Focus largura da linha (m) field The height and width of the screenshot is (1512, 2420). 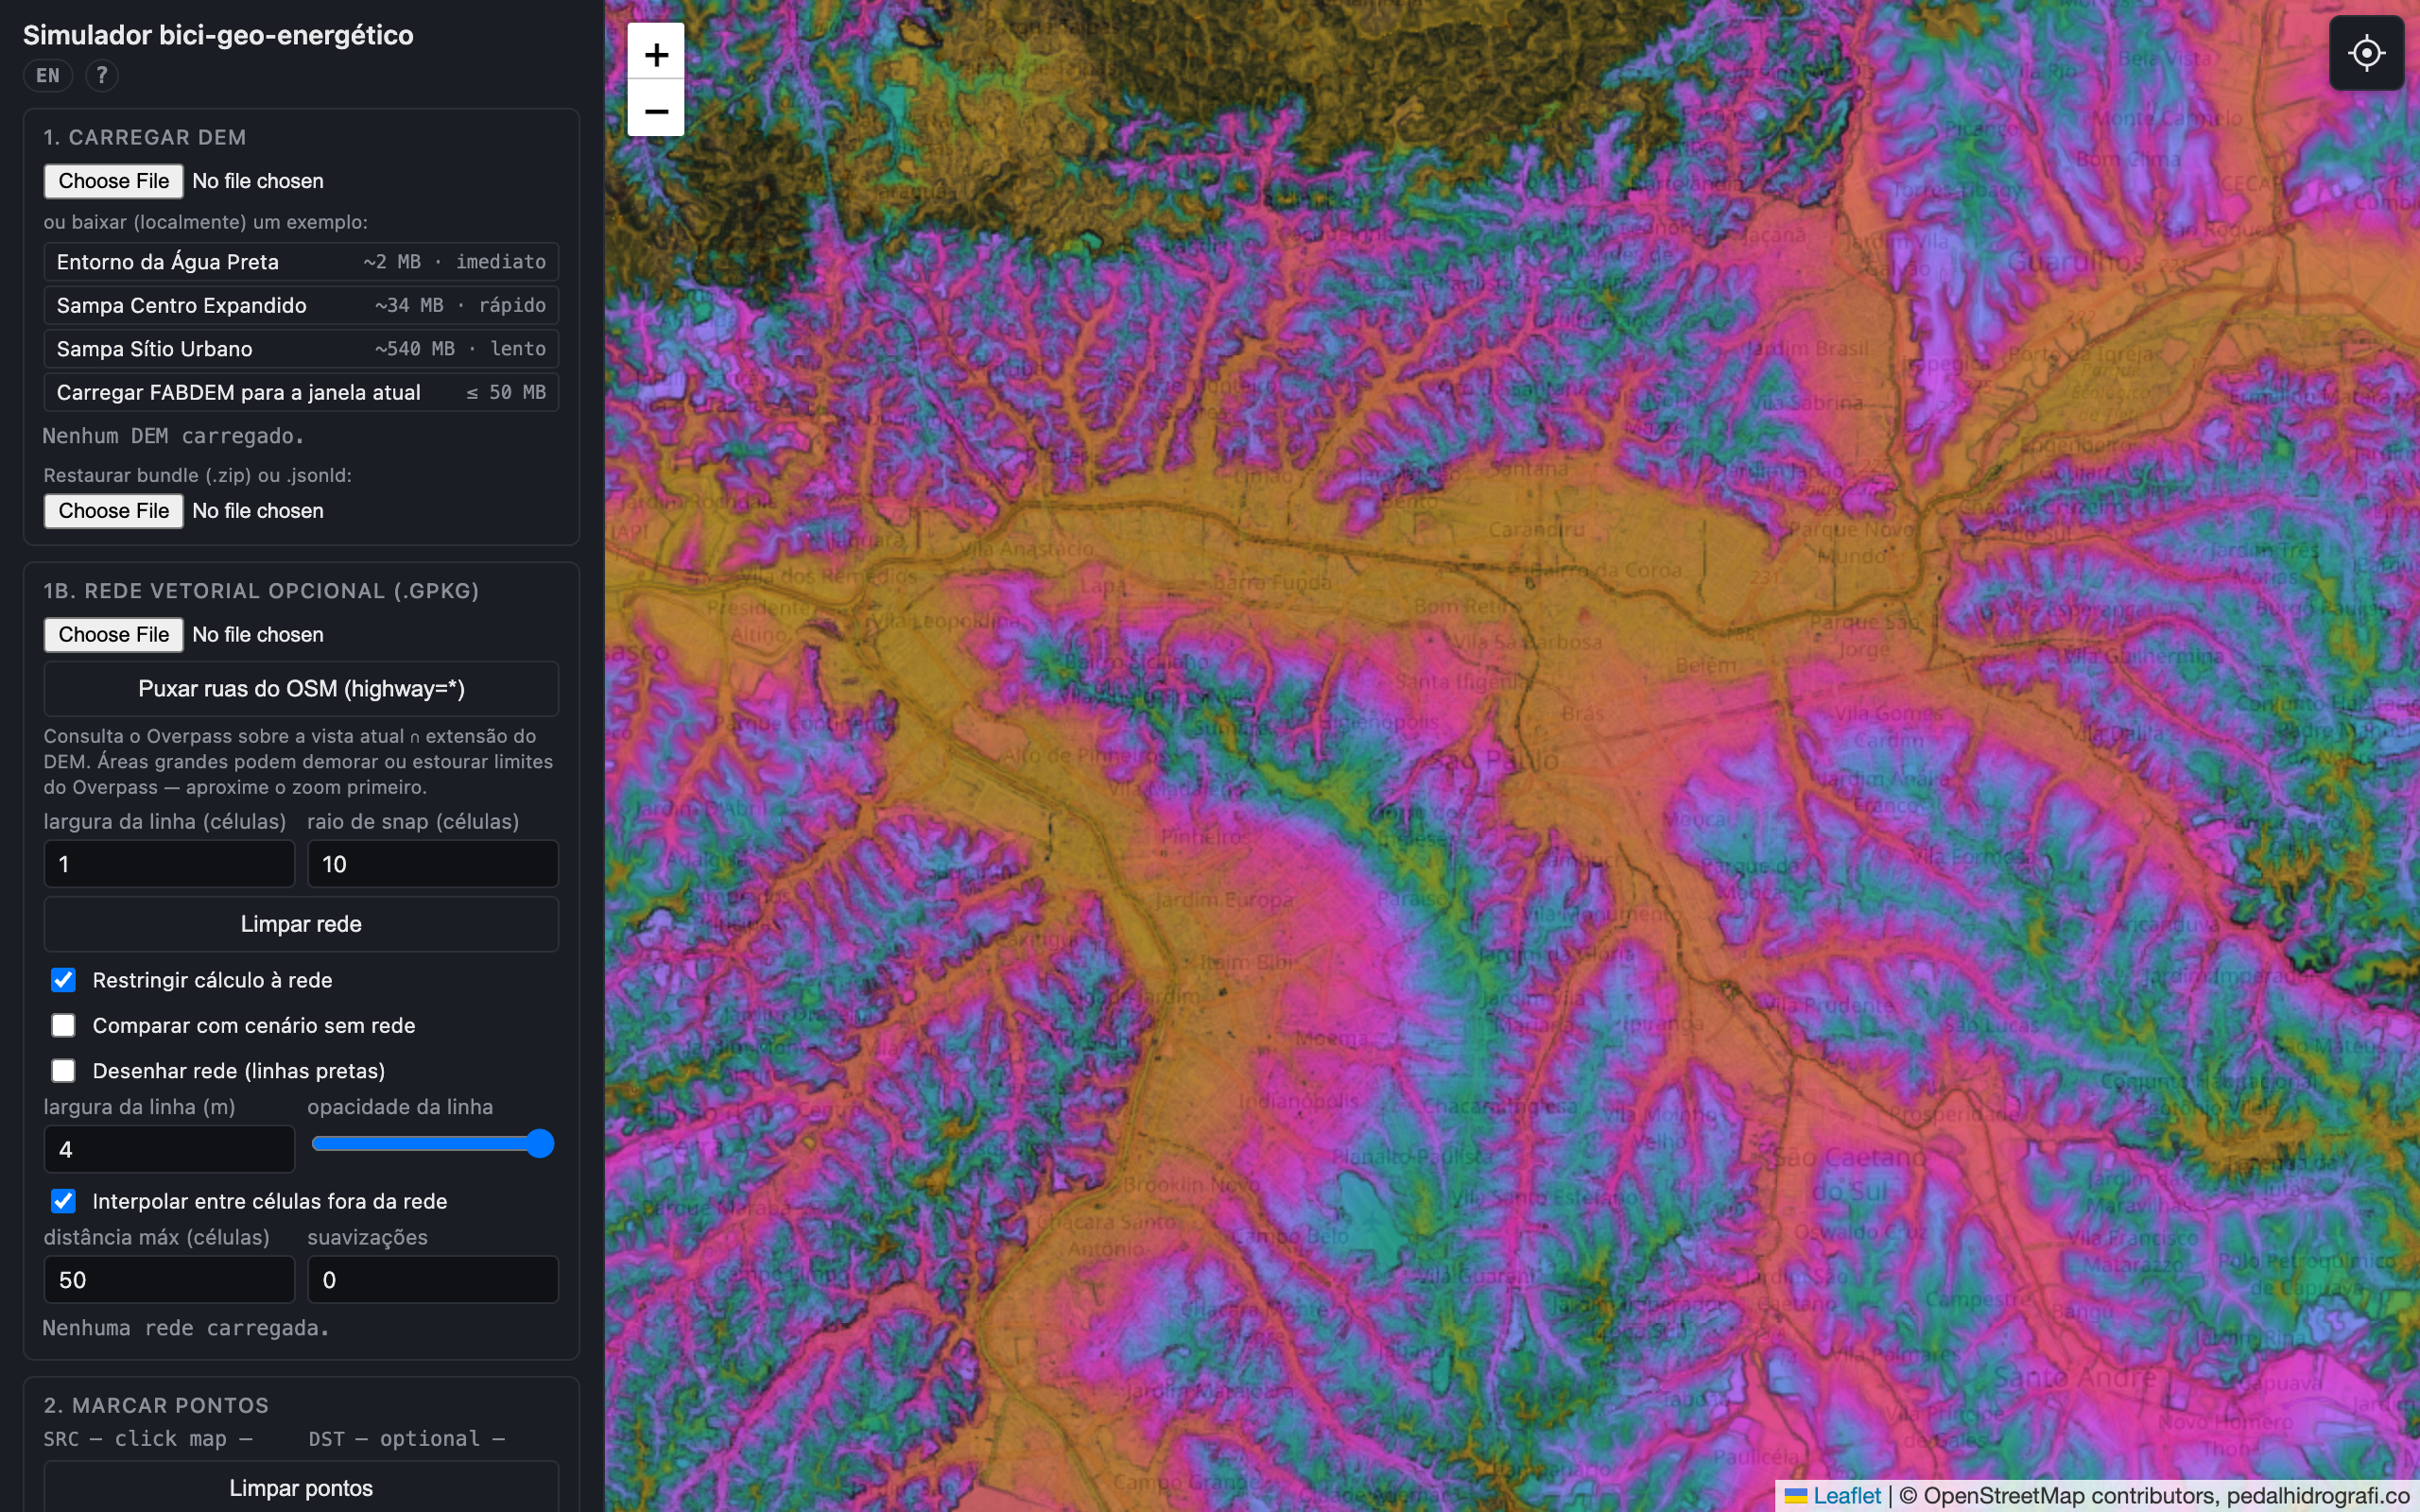click(169, 1149)
